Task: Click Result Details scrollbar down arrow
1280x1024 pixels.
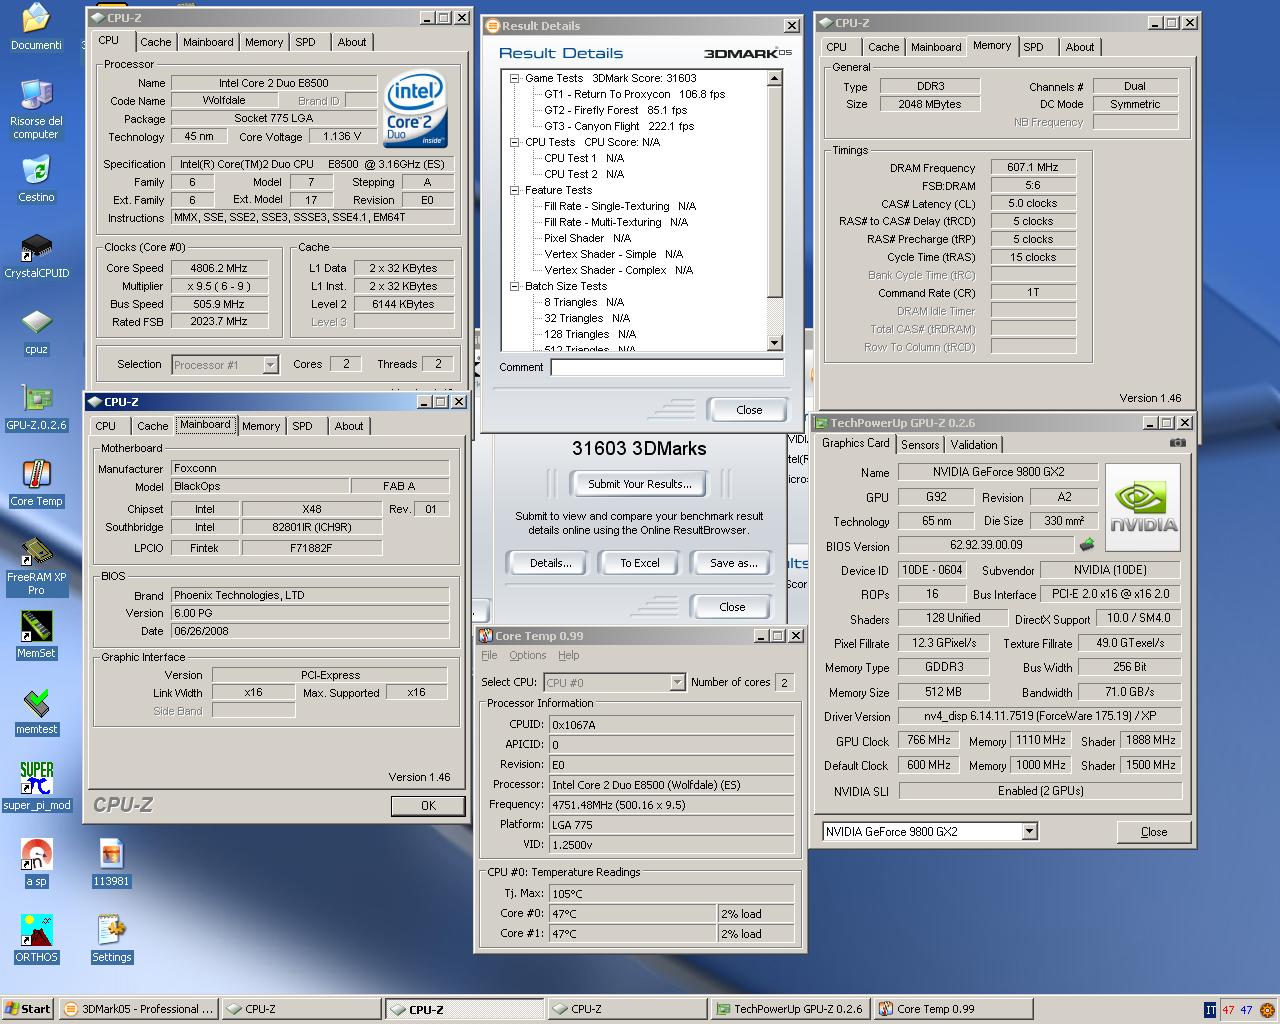Action: click(774, 343)
